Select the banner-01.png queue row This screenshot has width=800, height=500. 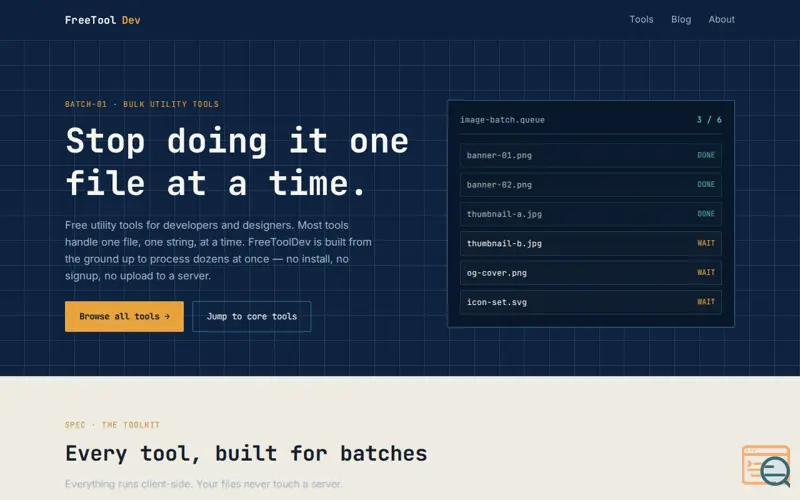(590, 155)
